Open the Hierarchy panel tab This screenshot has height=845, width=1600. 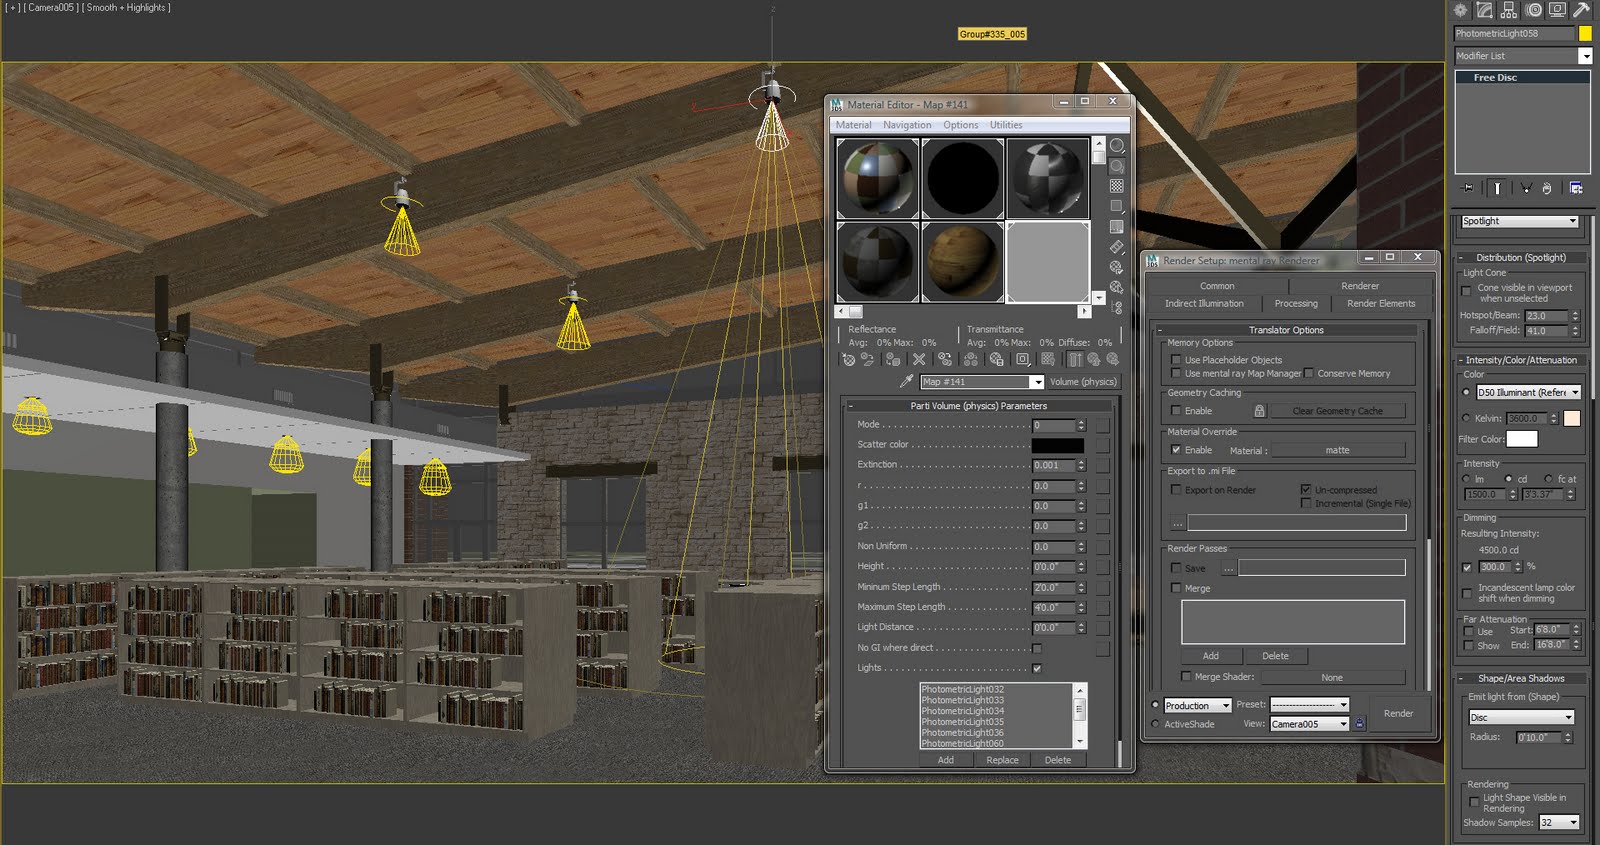tap(1509, 10)
